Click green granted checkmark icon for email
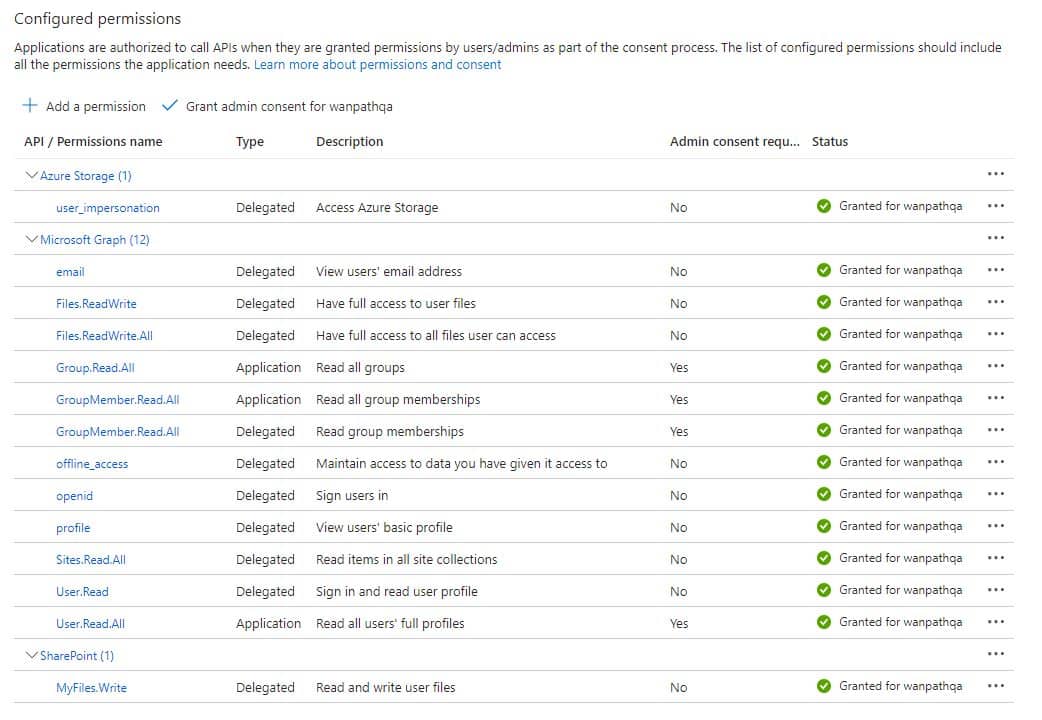 pyautogui.click(x=823, y=271)
